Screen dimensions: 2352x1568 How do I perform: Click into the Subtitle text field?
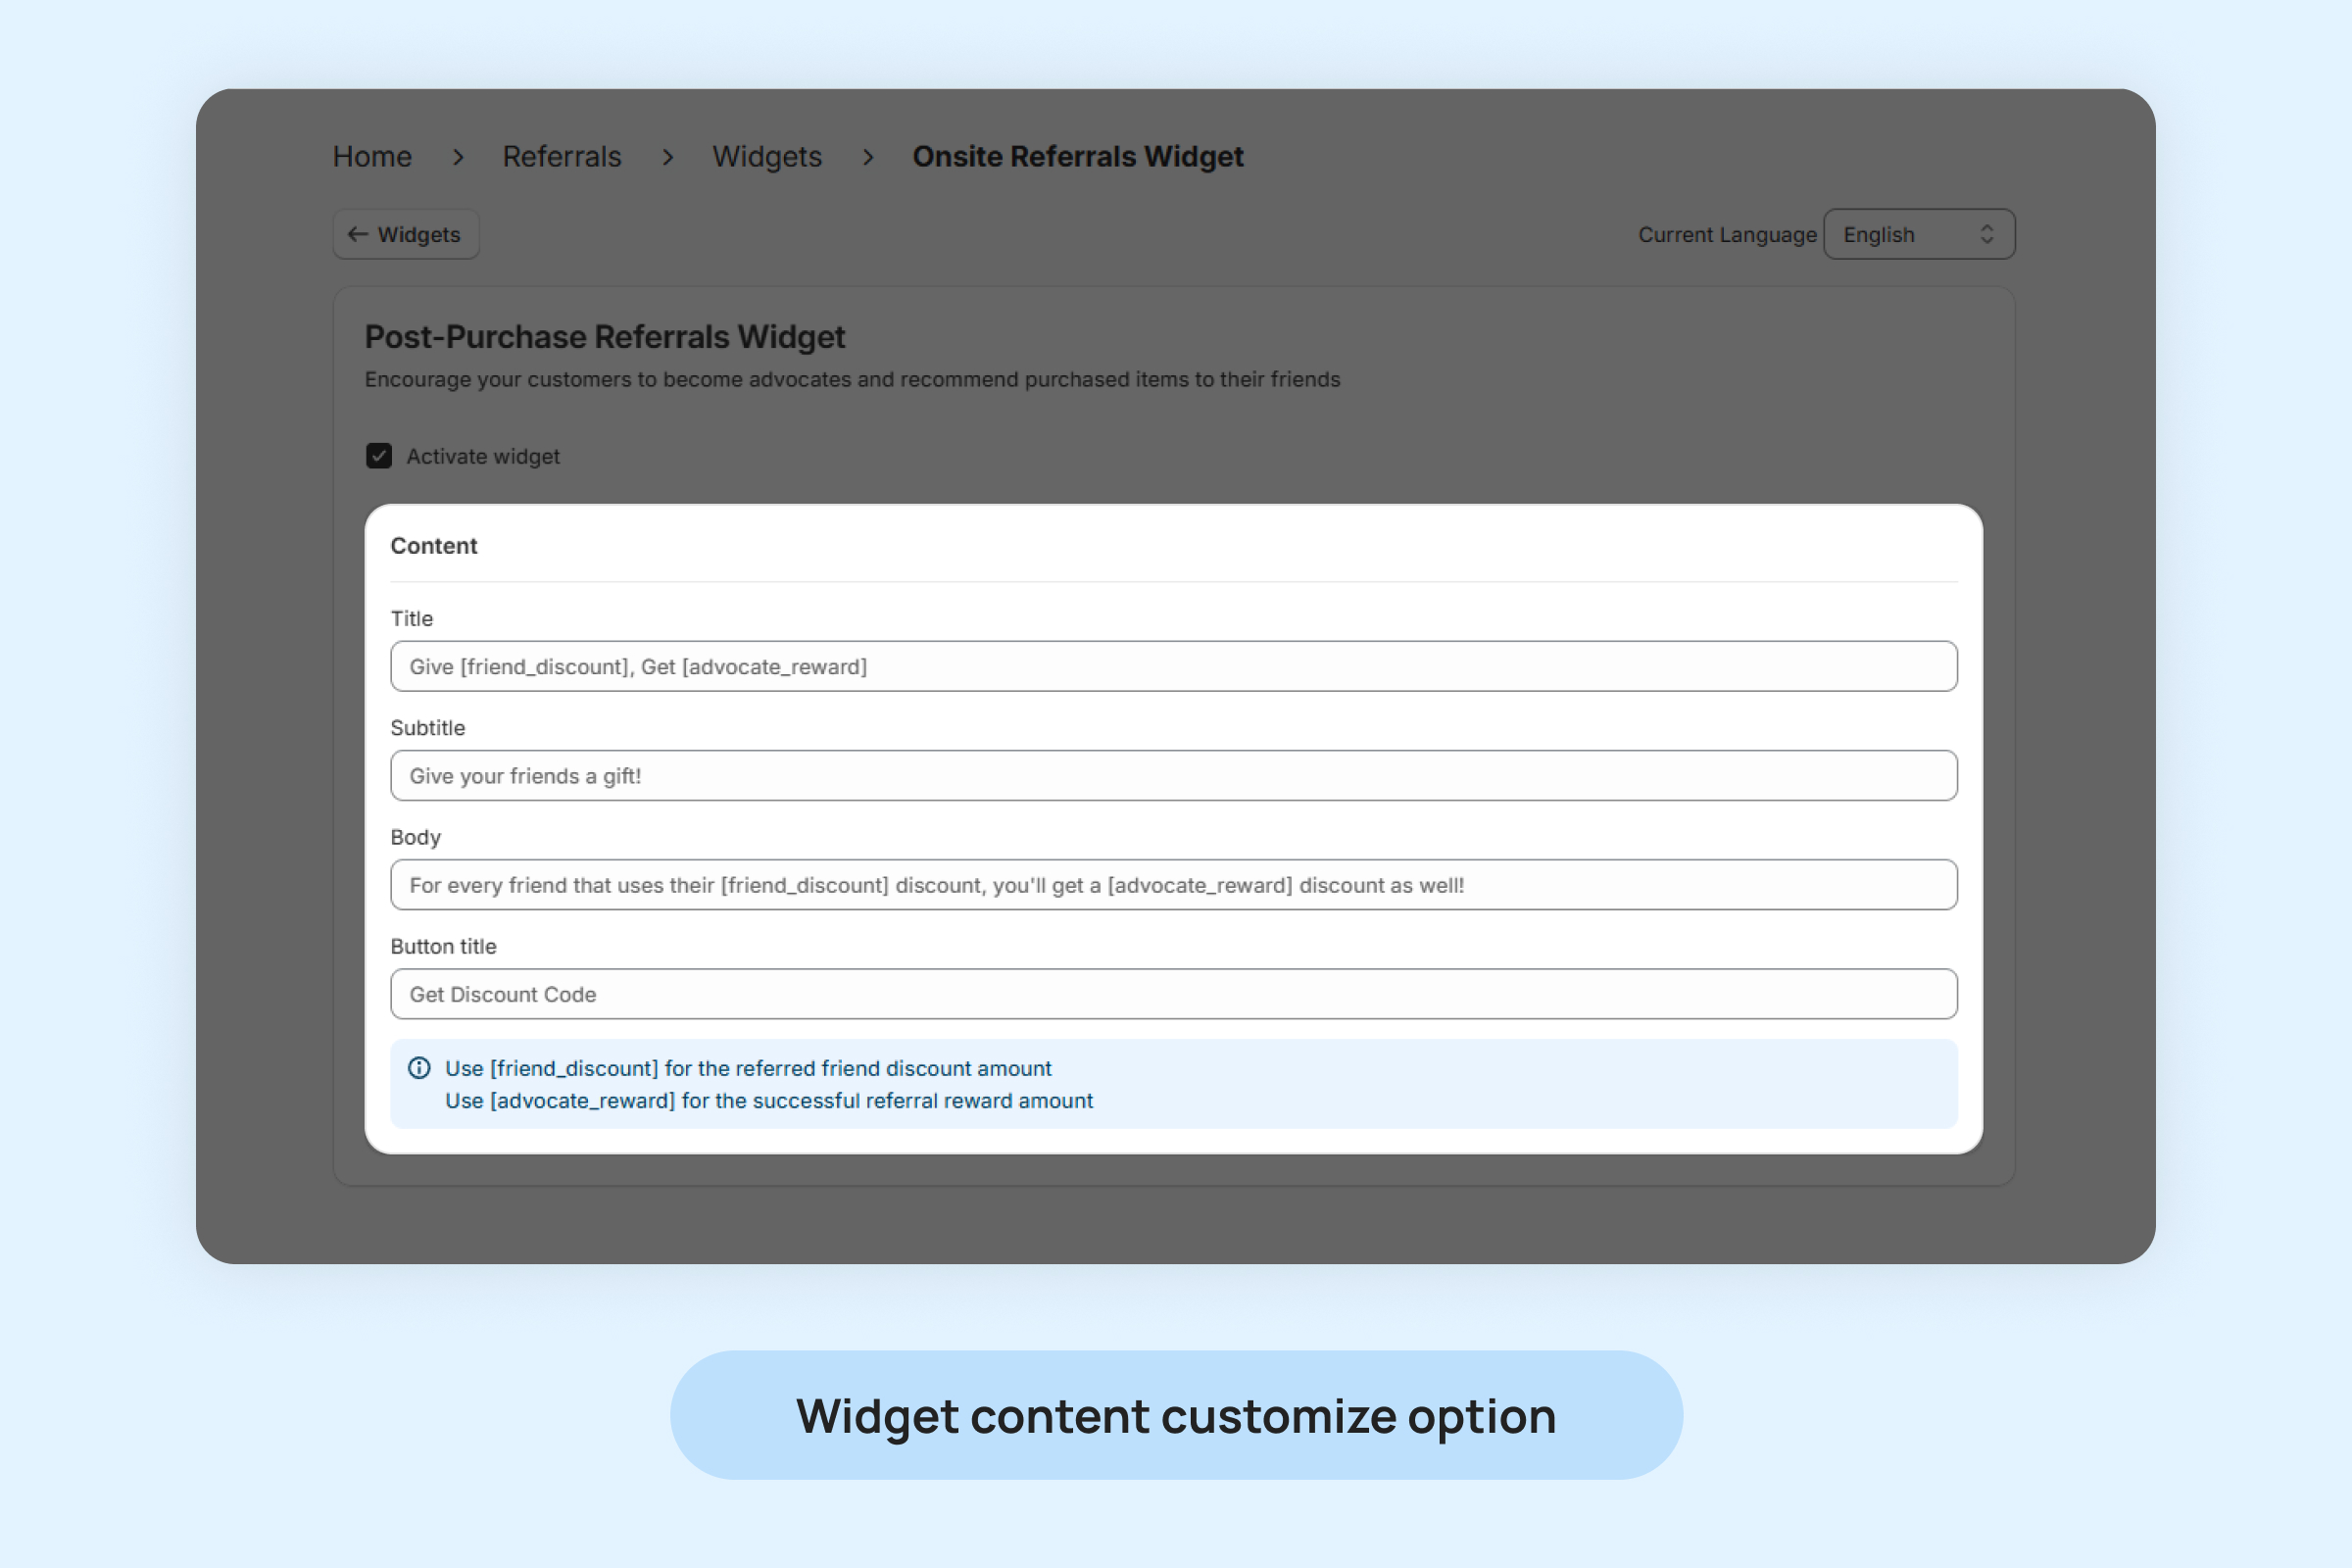coord(1173,775)
